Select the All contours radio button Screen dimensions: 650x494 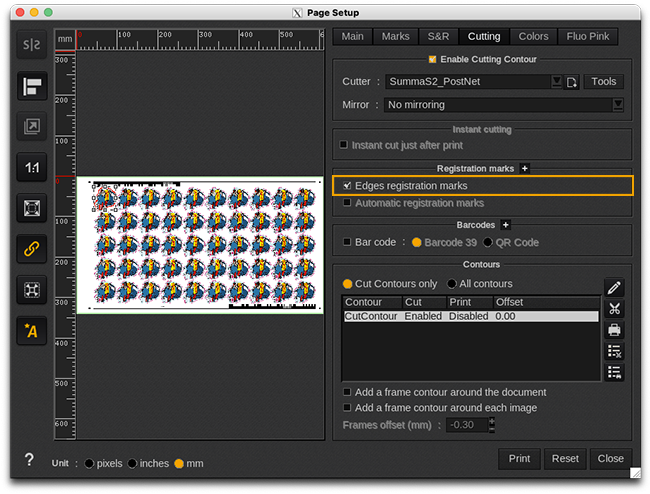(452, 284)
